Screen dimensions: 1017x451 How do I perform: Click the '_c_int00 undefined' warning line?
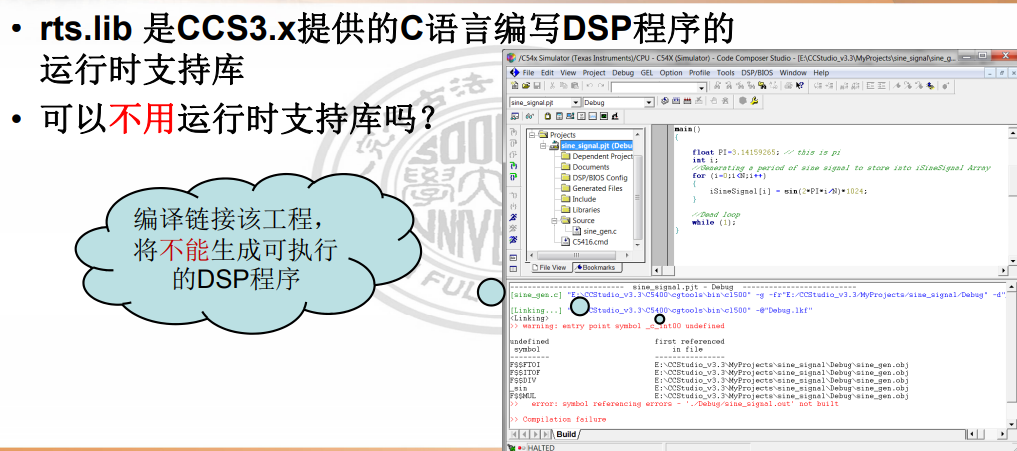click(x=617, y=326)
